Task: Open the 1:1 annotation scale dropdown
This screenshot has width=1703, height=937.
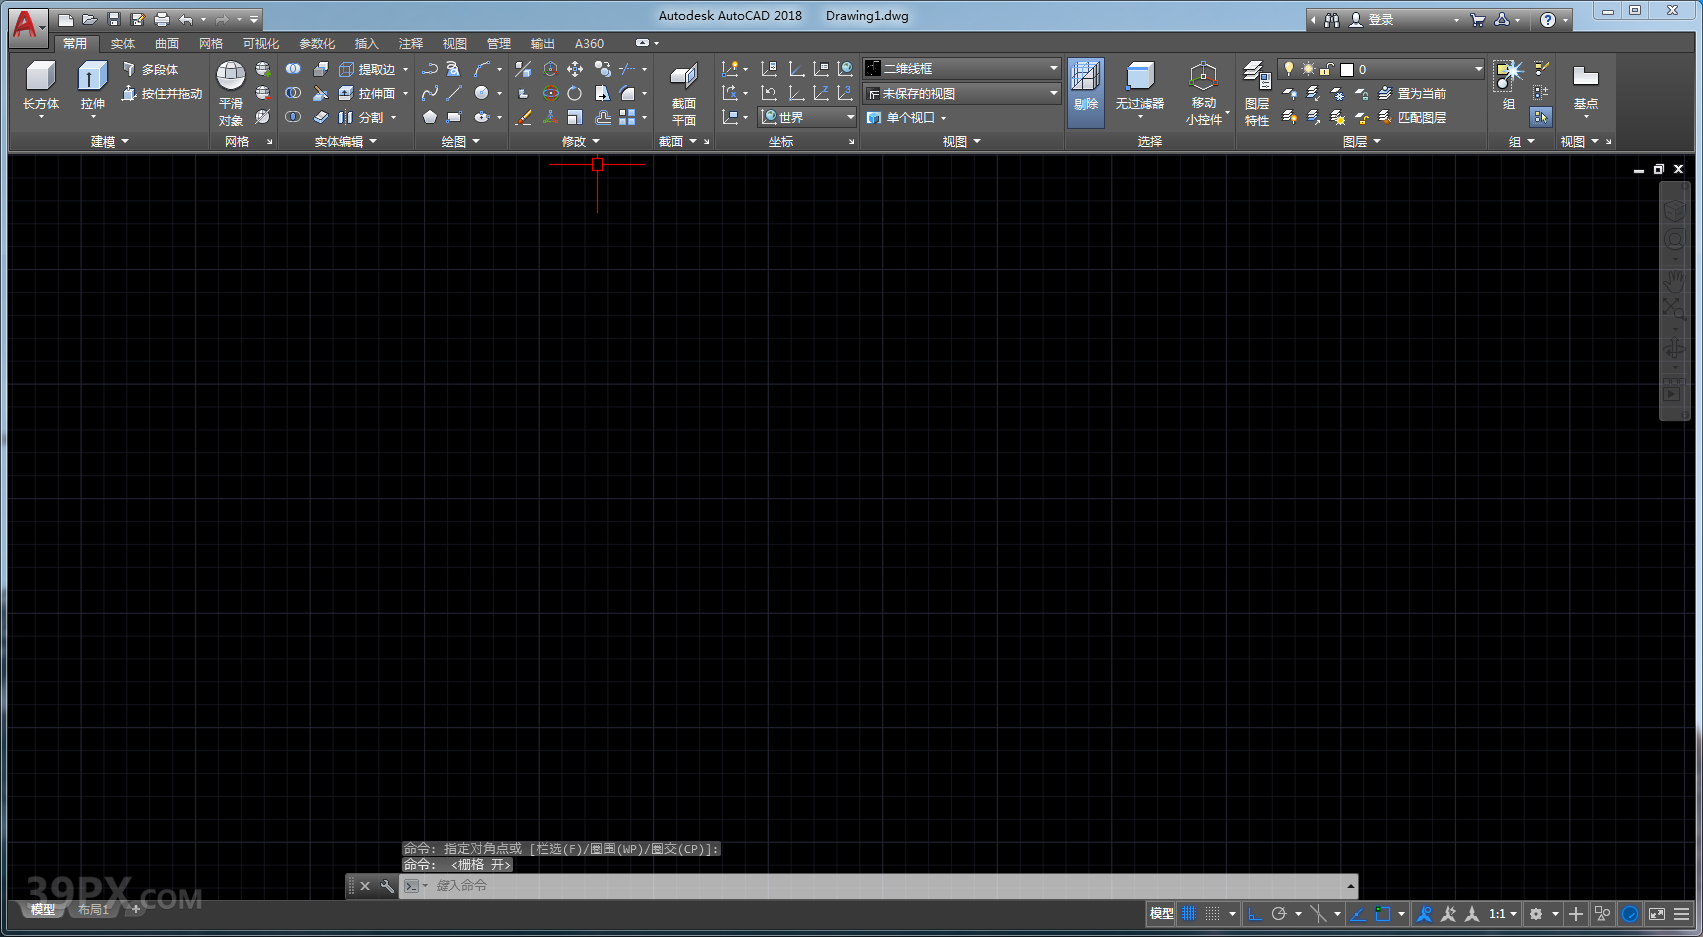Action: pyautogui.click(x=1503, y=913)
